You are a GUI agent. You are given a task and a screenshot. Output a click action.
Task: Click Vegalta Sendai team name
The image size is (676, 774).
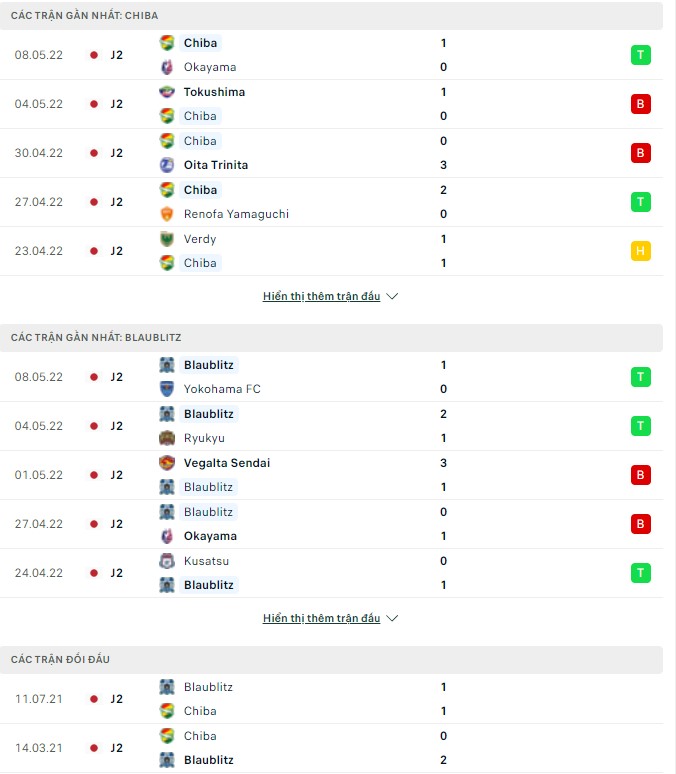[x=227, y=463]
